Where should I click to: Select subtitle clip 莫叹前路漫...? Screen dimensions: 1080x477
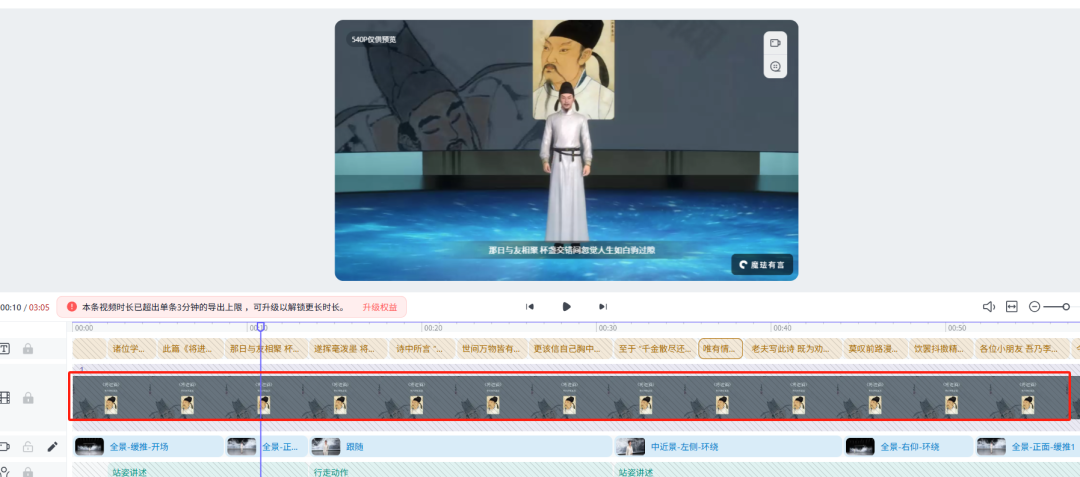875,349
